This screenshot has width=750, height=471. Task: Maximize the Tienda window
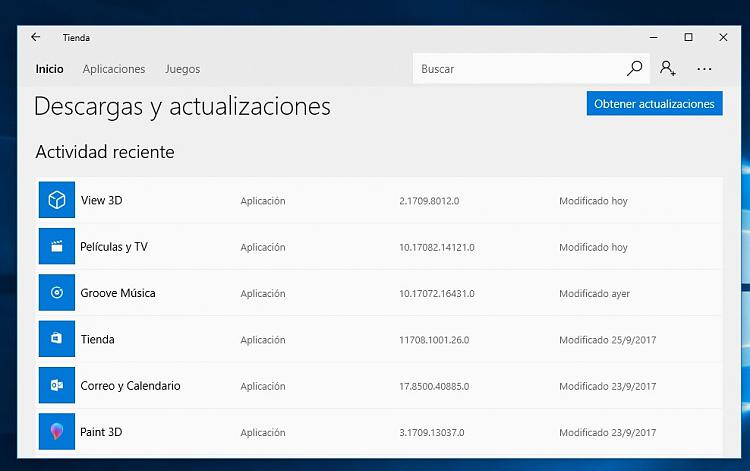(688, 37)
